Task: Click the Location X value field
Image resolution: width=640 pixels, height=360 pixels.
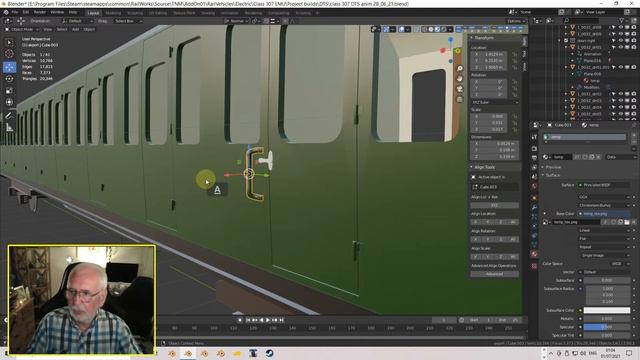Action: pos(489,54)
